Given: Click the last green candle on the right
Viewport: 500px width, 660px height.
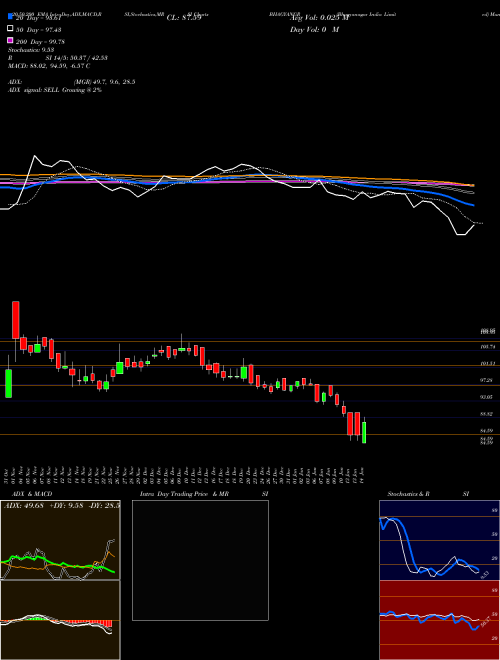Looking at the screenshot, I should (x=364, y=433).
